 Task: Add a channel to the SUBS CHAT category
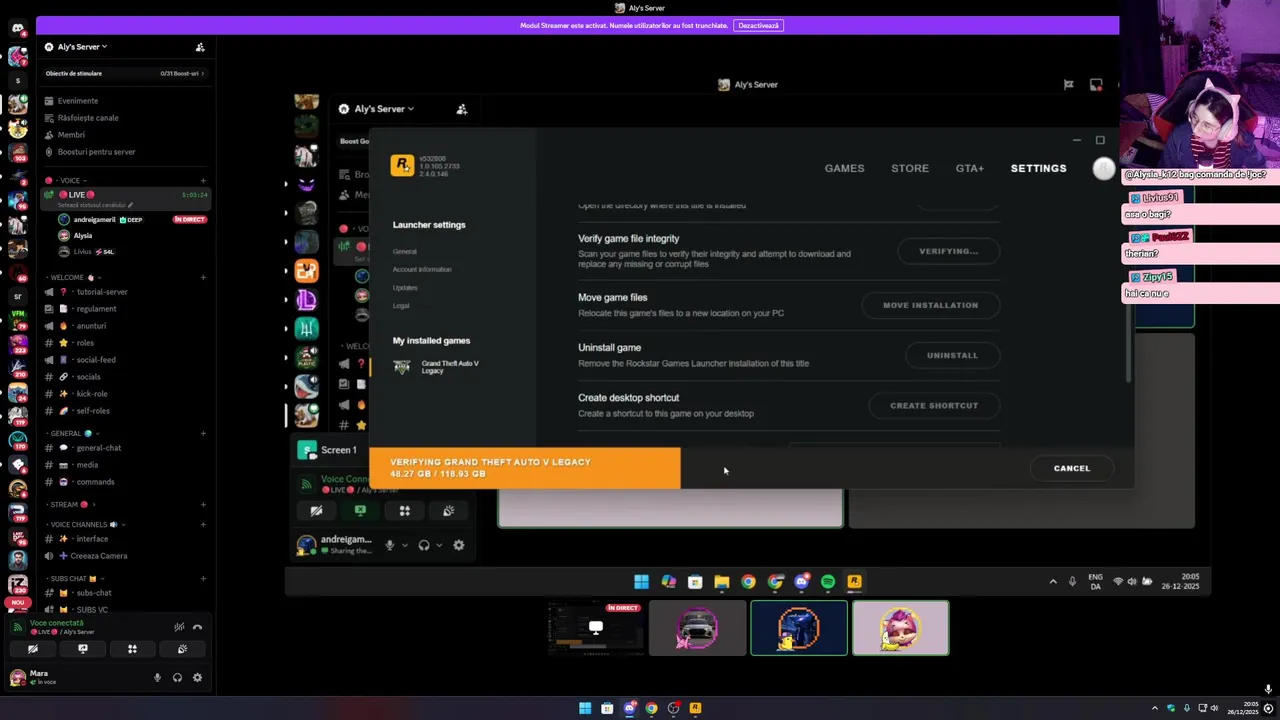coord(203,578)
